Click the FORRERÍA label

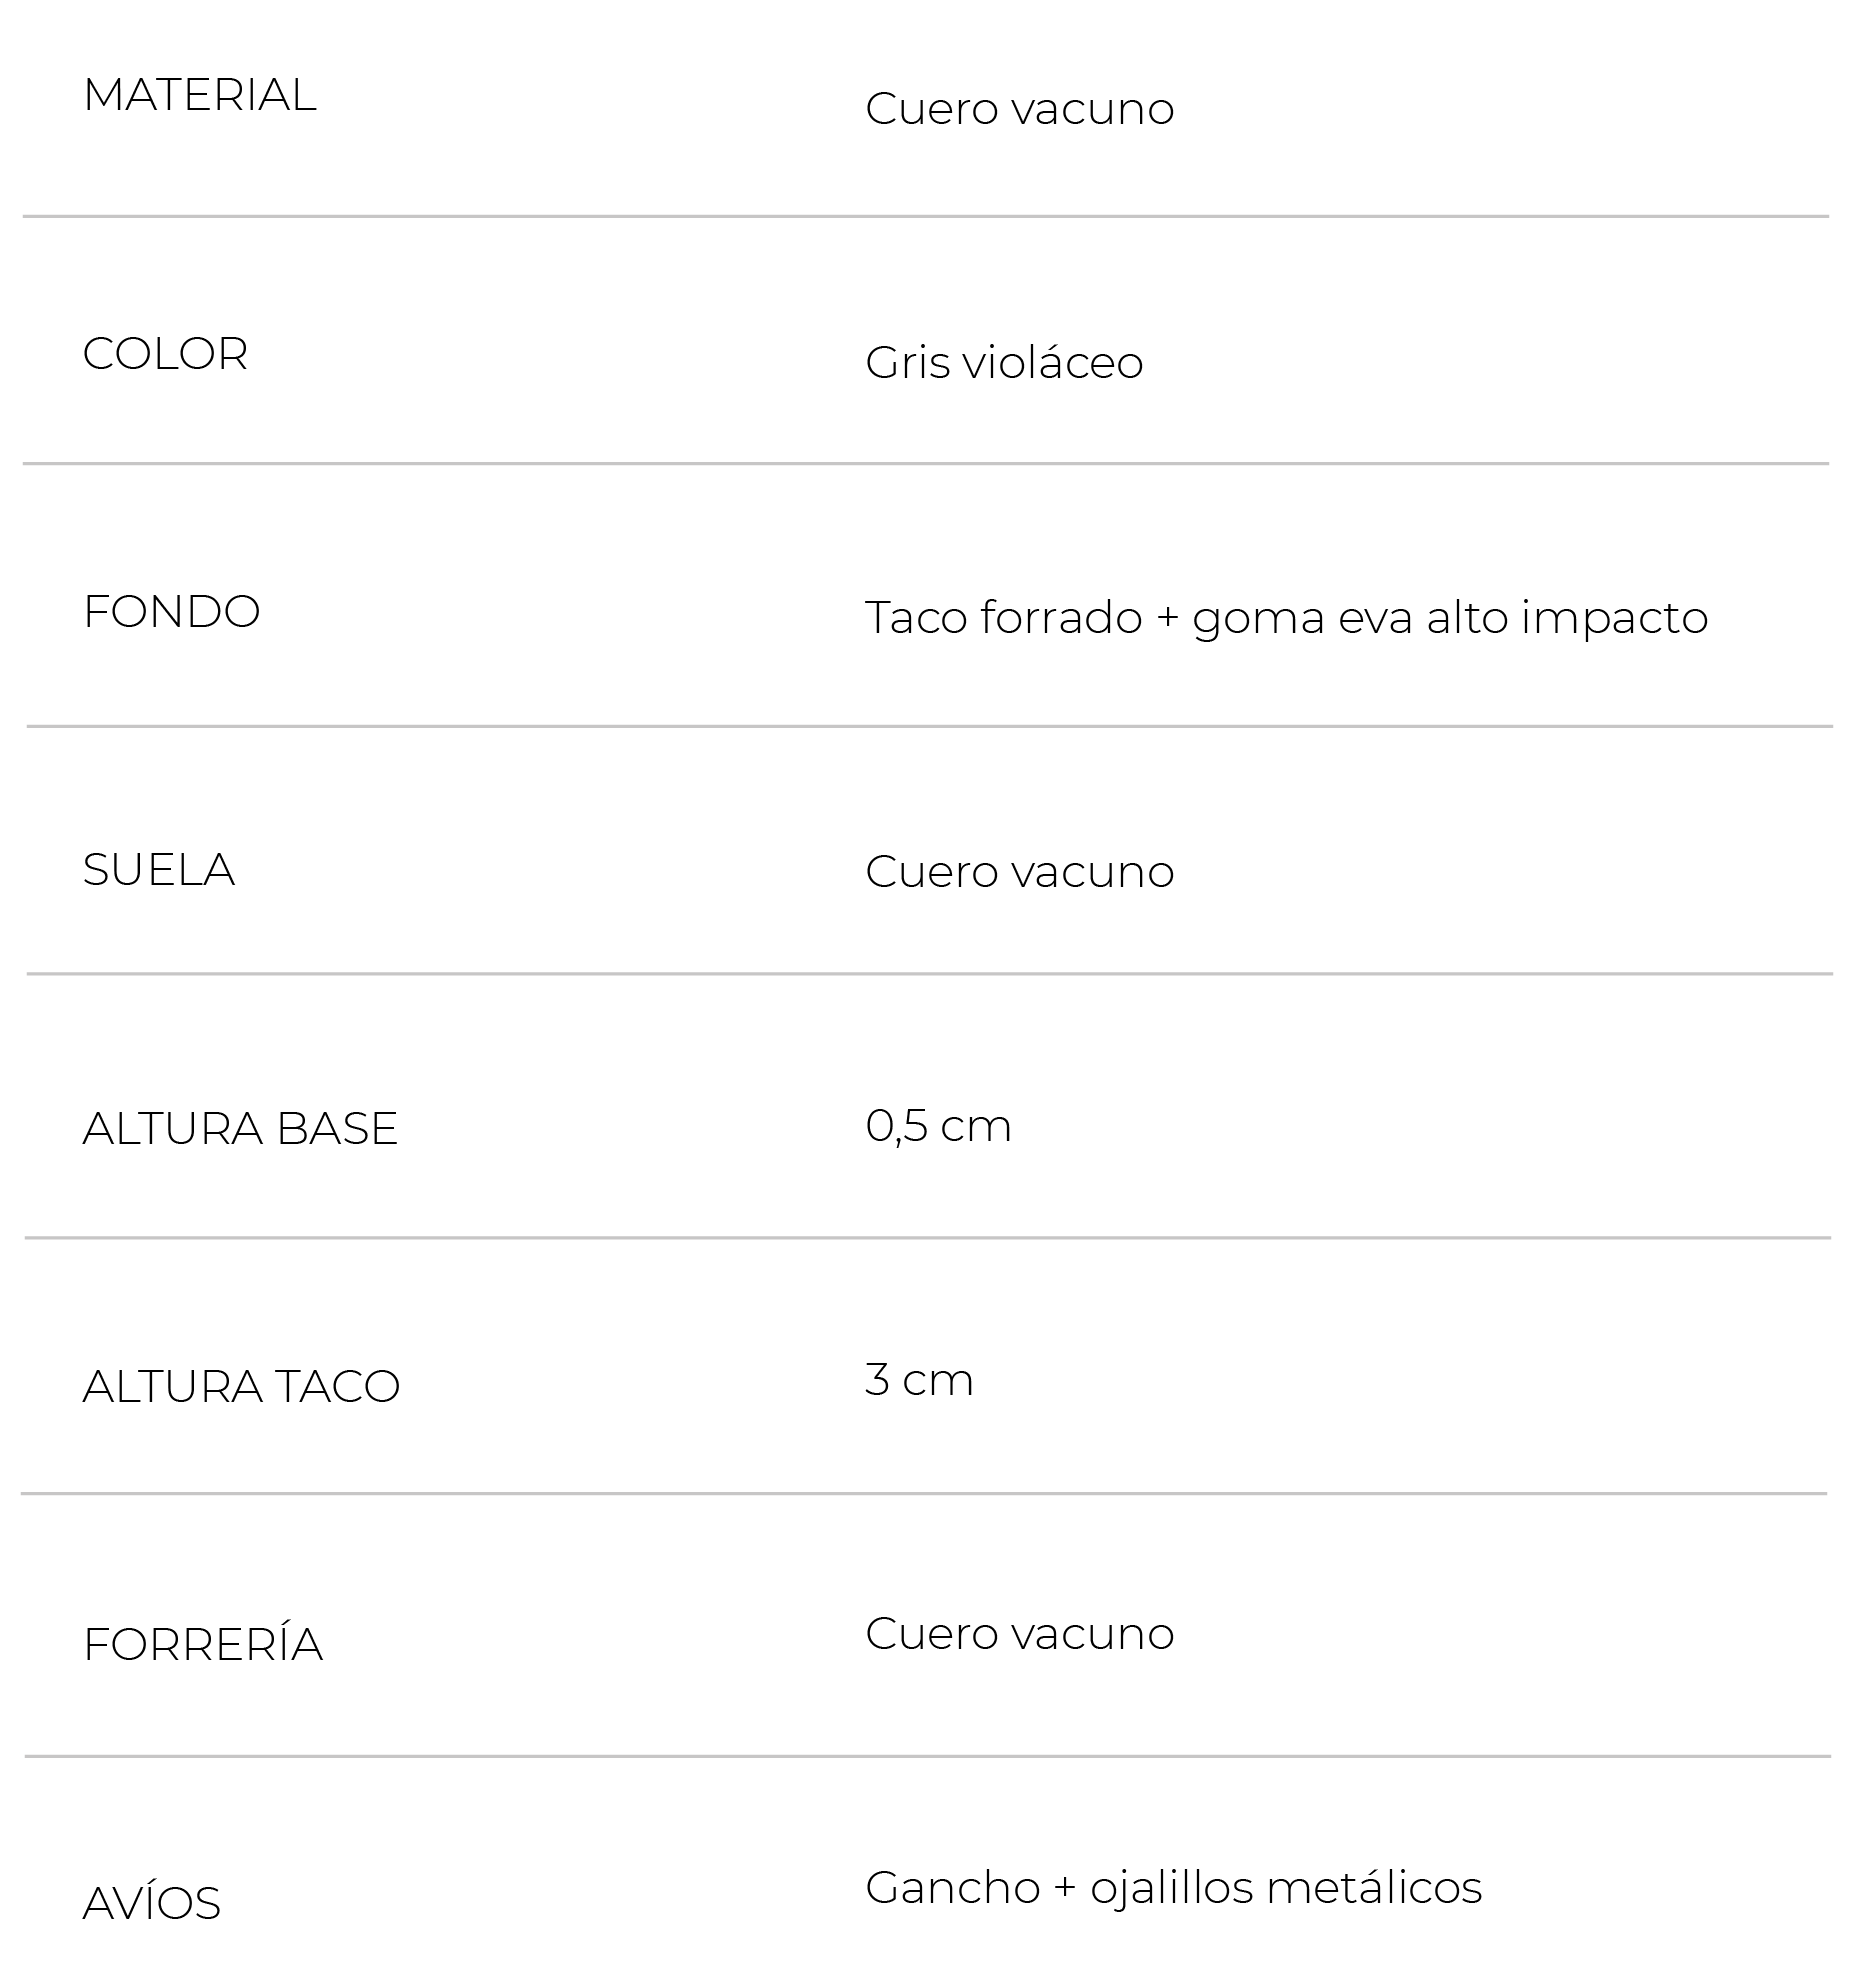pyautogui.click(x=203, y=1644)
